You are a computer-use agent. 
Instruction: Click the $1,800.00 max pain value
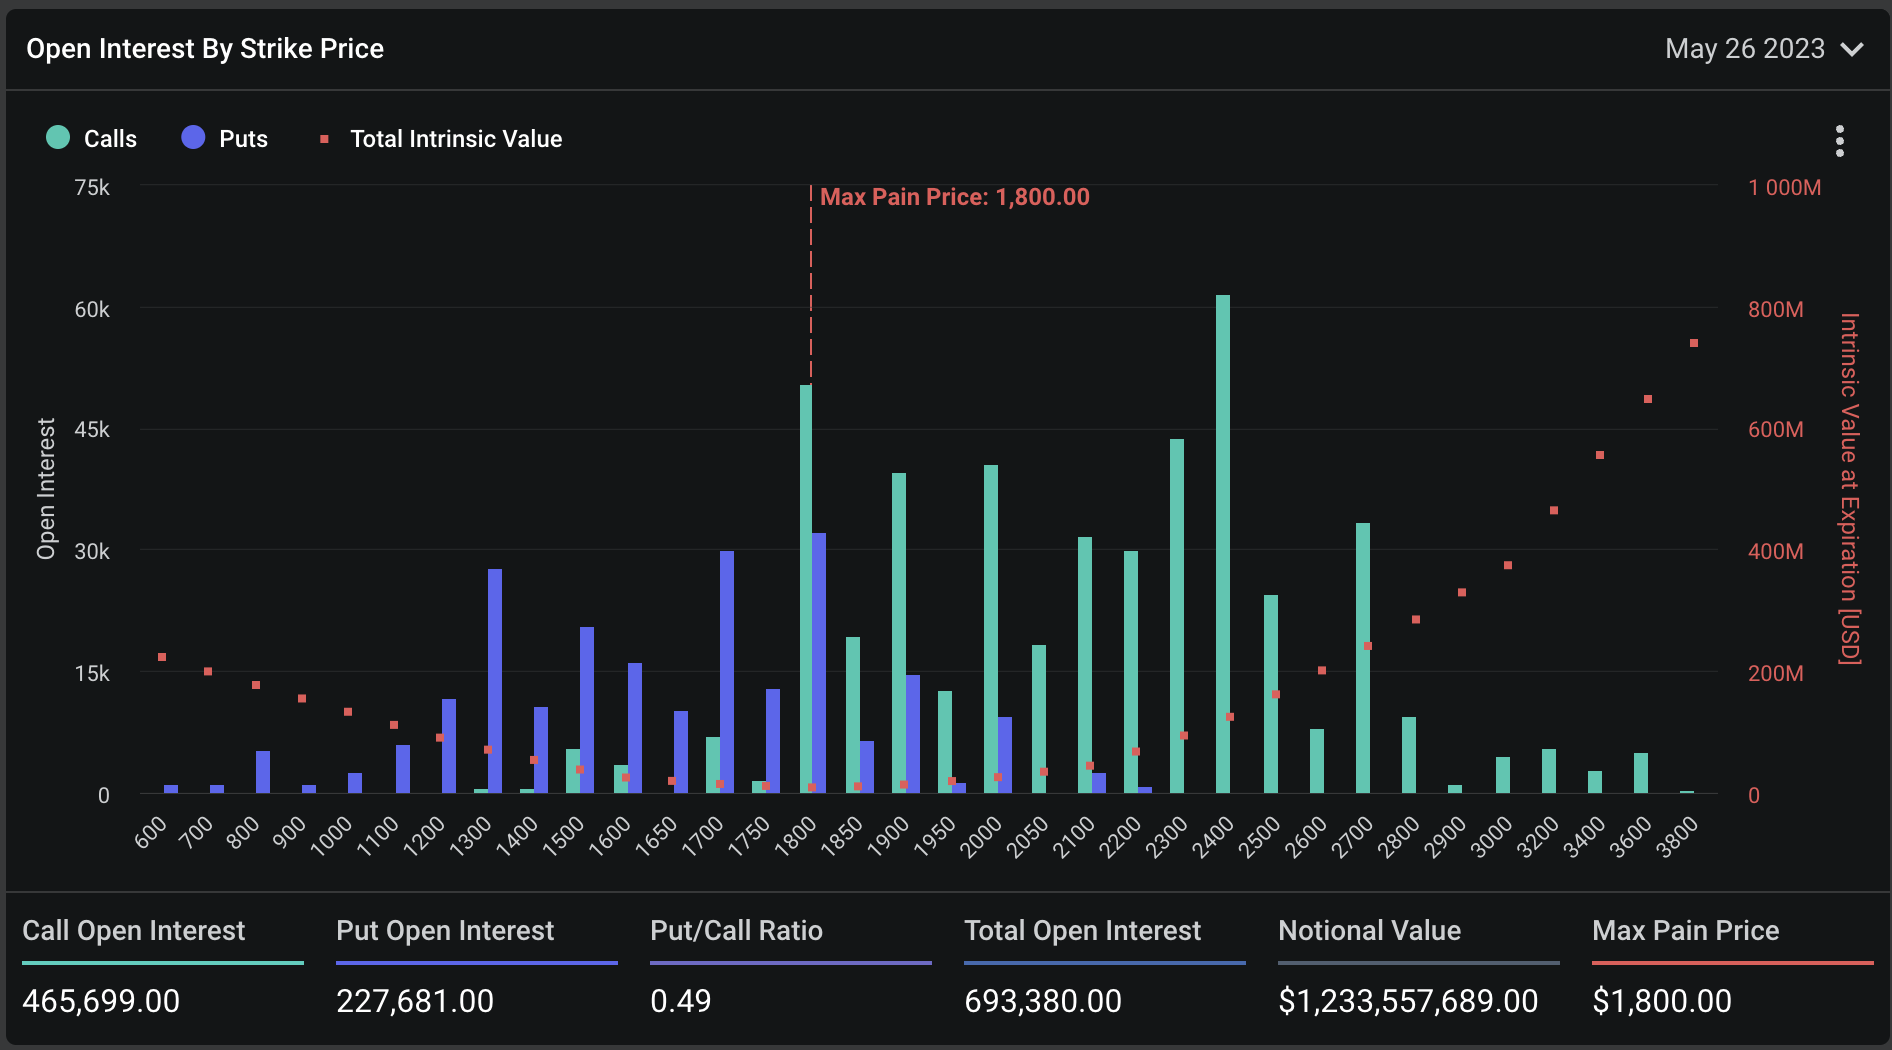tap(1661, 1001)
